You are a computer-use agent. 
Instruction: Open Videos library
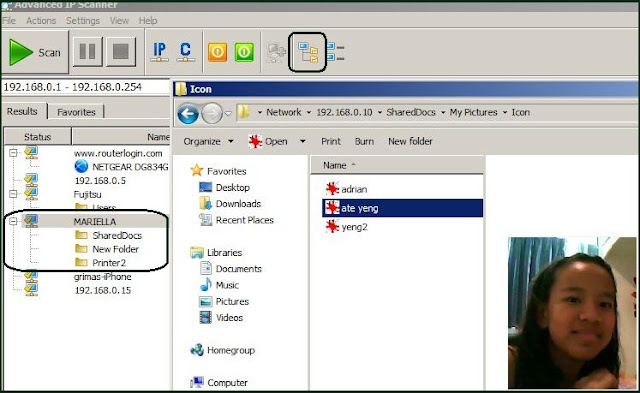(x=221, y=318)
